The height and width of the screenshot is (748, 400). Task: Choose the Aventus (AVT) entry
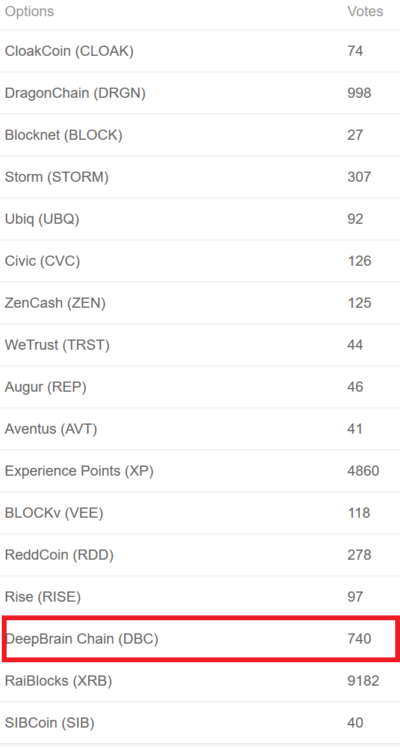coord(200,429)
